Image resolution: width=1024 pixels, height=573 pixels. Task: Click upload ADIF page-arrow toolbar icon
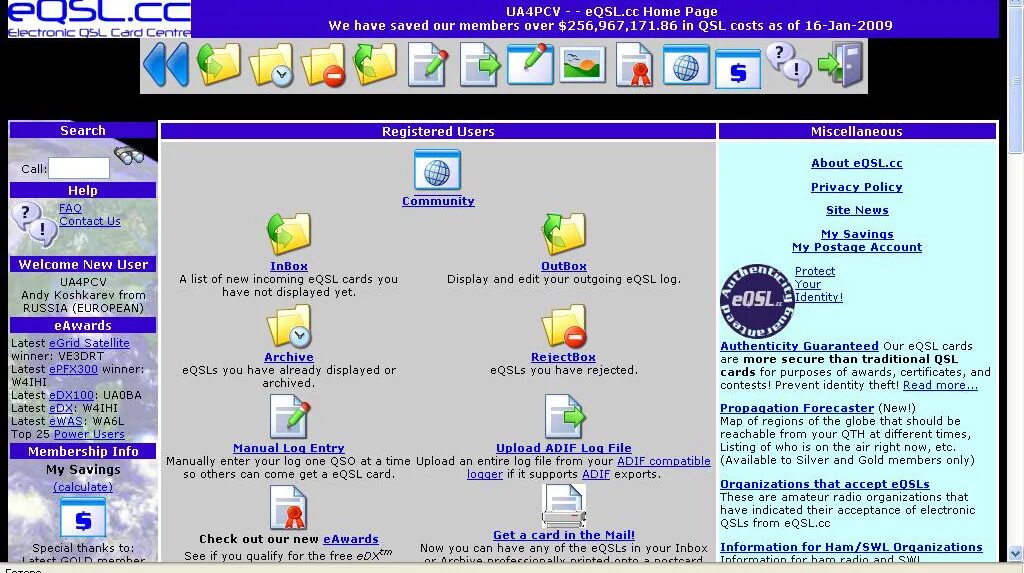479,65
